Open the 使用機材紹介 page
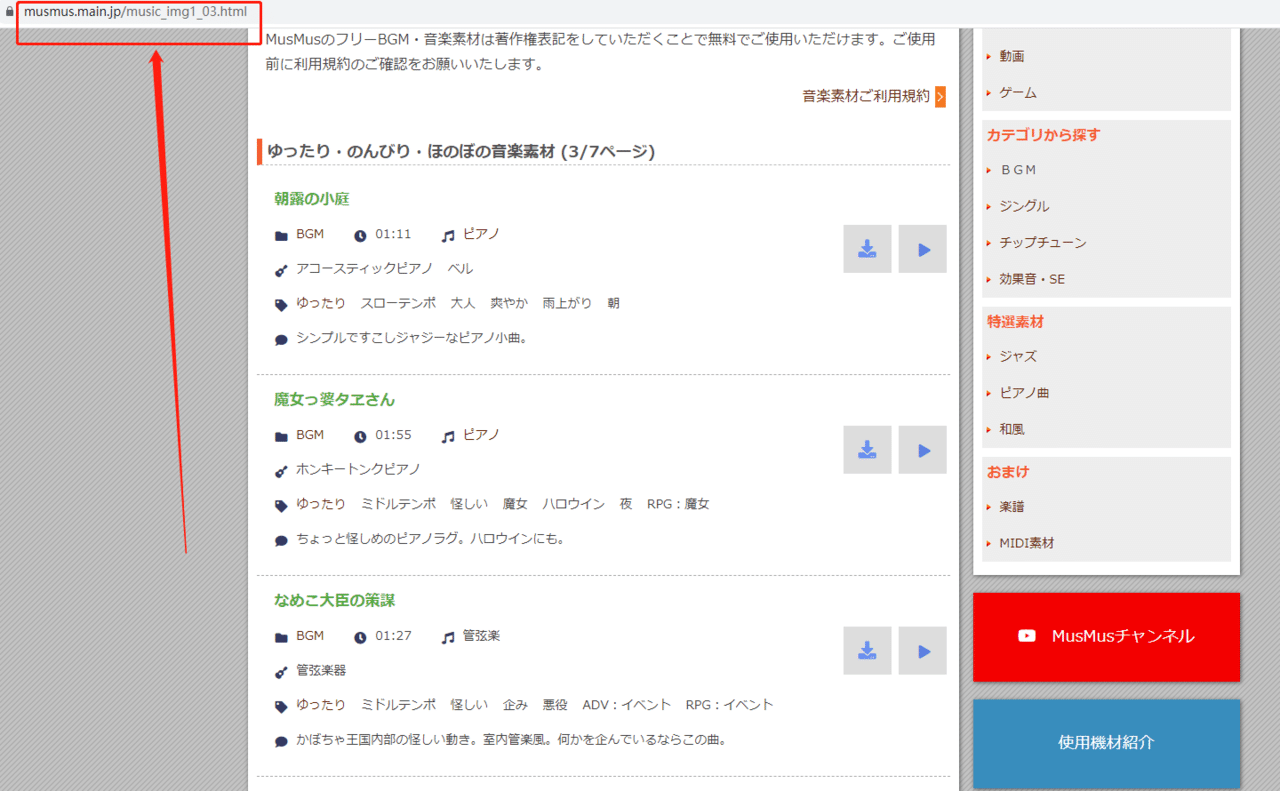 point(1105,743)
